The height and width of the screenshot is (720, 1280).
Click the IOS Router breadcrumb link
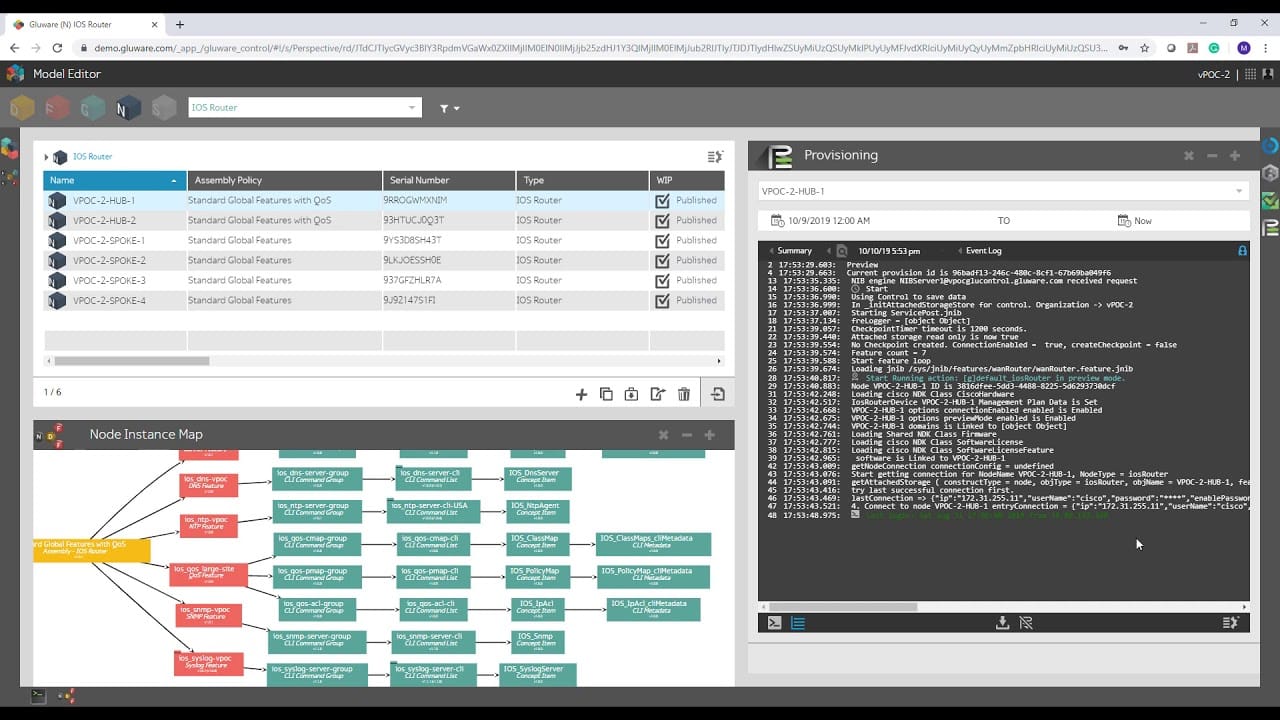[x=92, y=157]
